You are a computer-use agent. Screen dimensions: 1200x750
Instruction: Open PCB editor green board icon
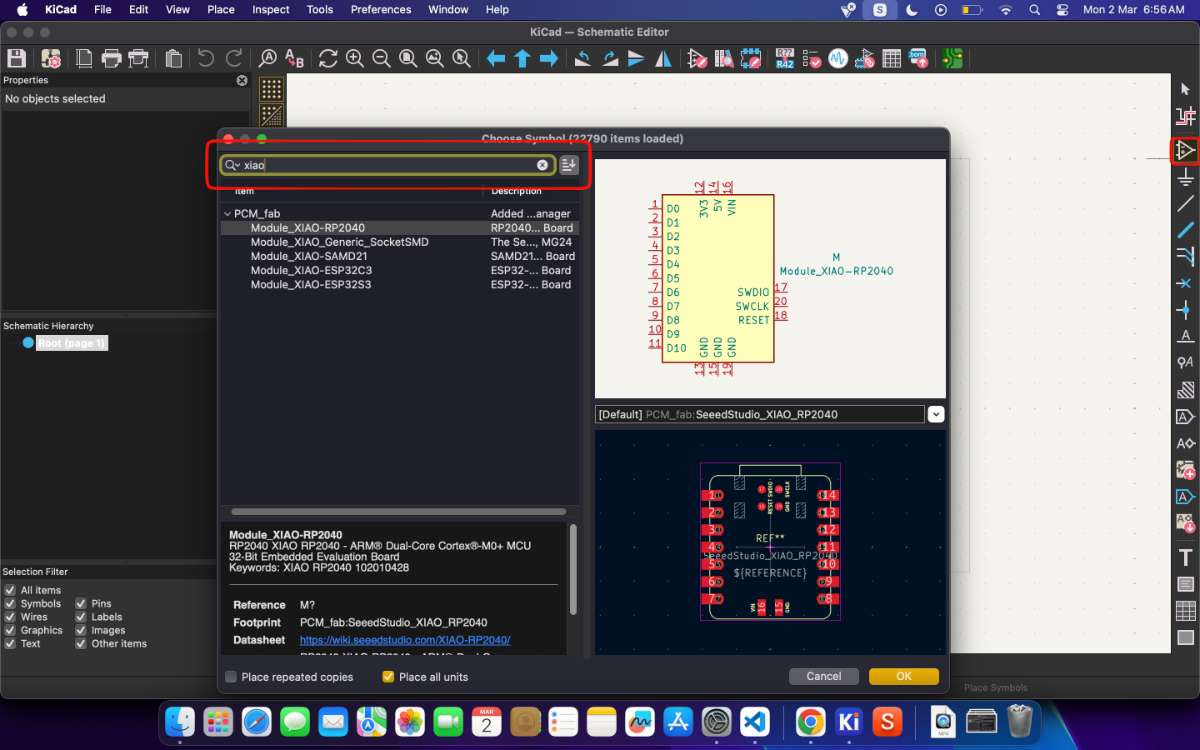(x=952, y=59)
